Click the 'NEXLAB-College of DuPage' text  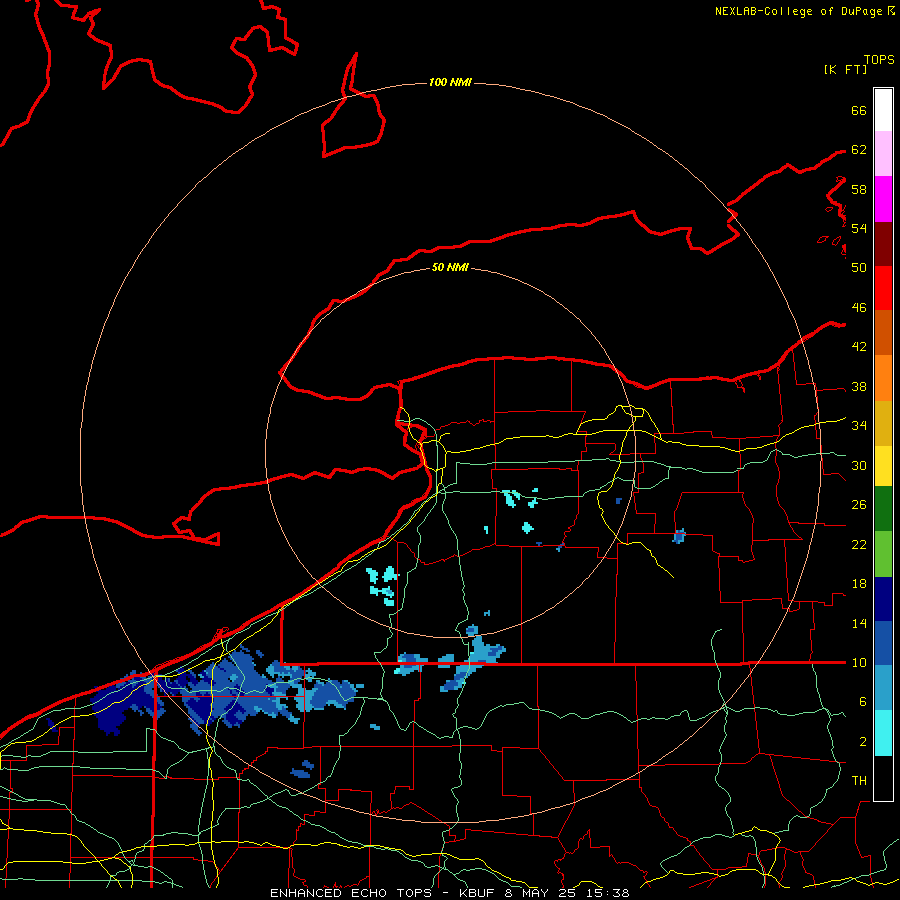tap(798, 11)
